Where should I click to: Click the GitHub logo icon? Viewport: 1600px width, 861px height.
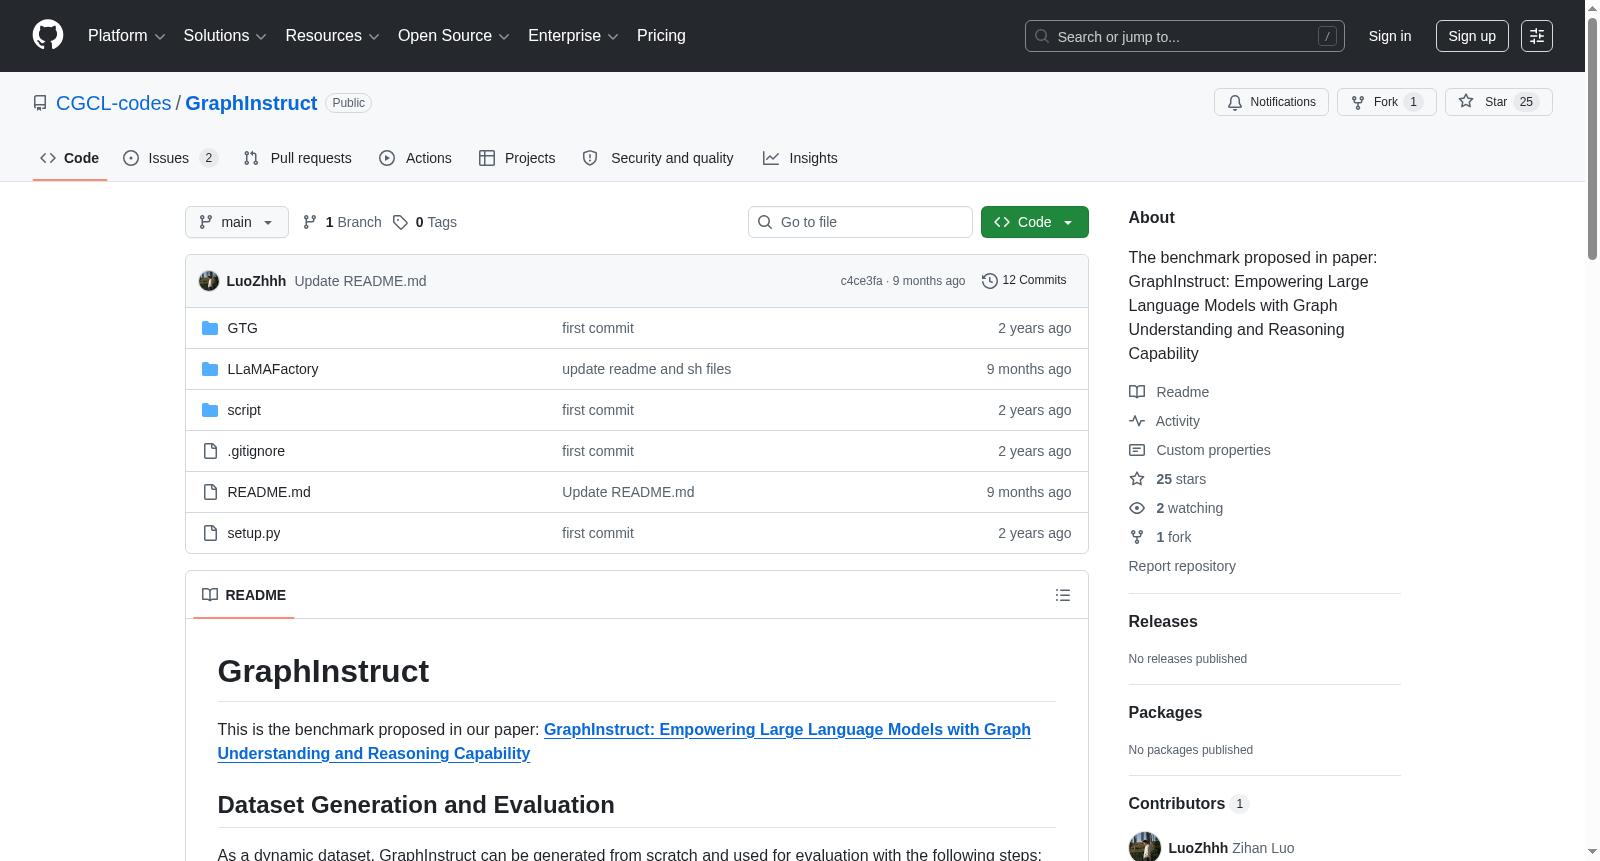pyautogui.click(x=48, y=36)
